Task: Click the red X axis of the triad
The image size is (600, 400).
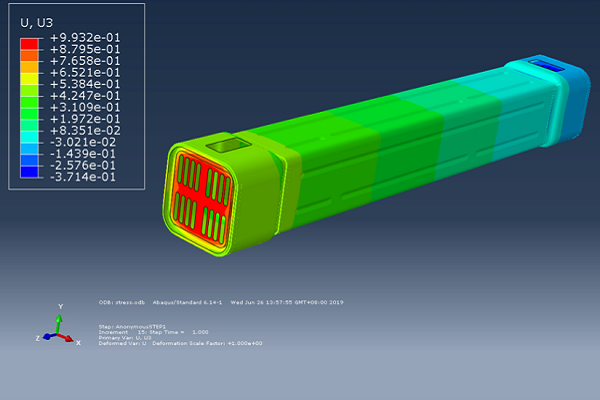Action: click(x=70, y=338)
